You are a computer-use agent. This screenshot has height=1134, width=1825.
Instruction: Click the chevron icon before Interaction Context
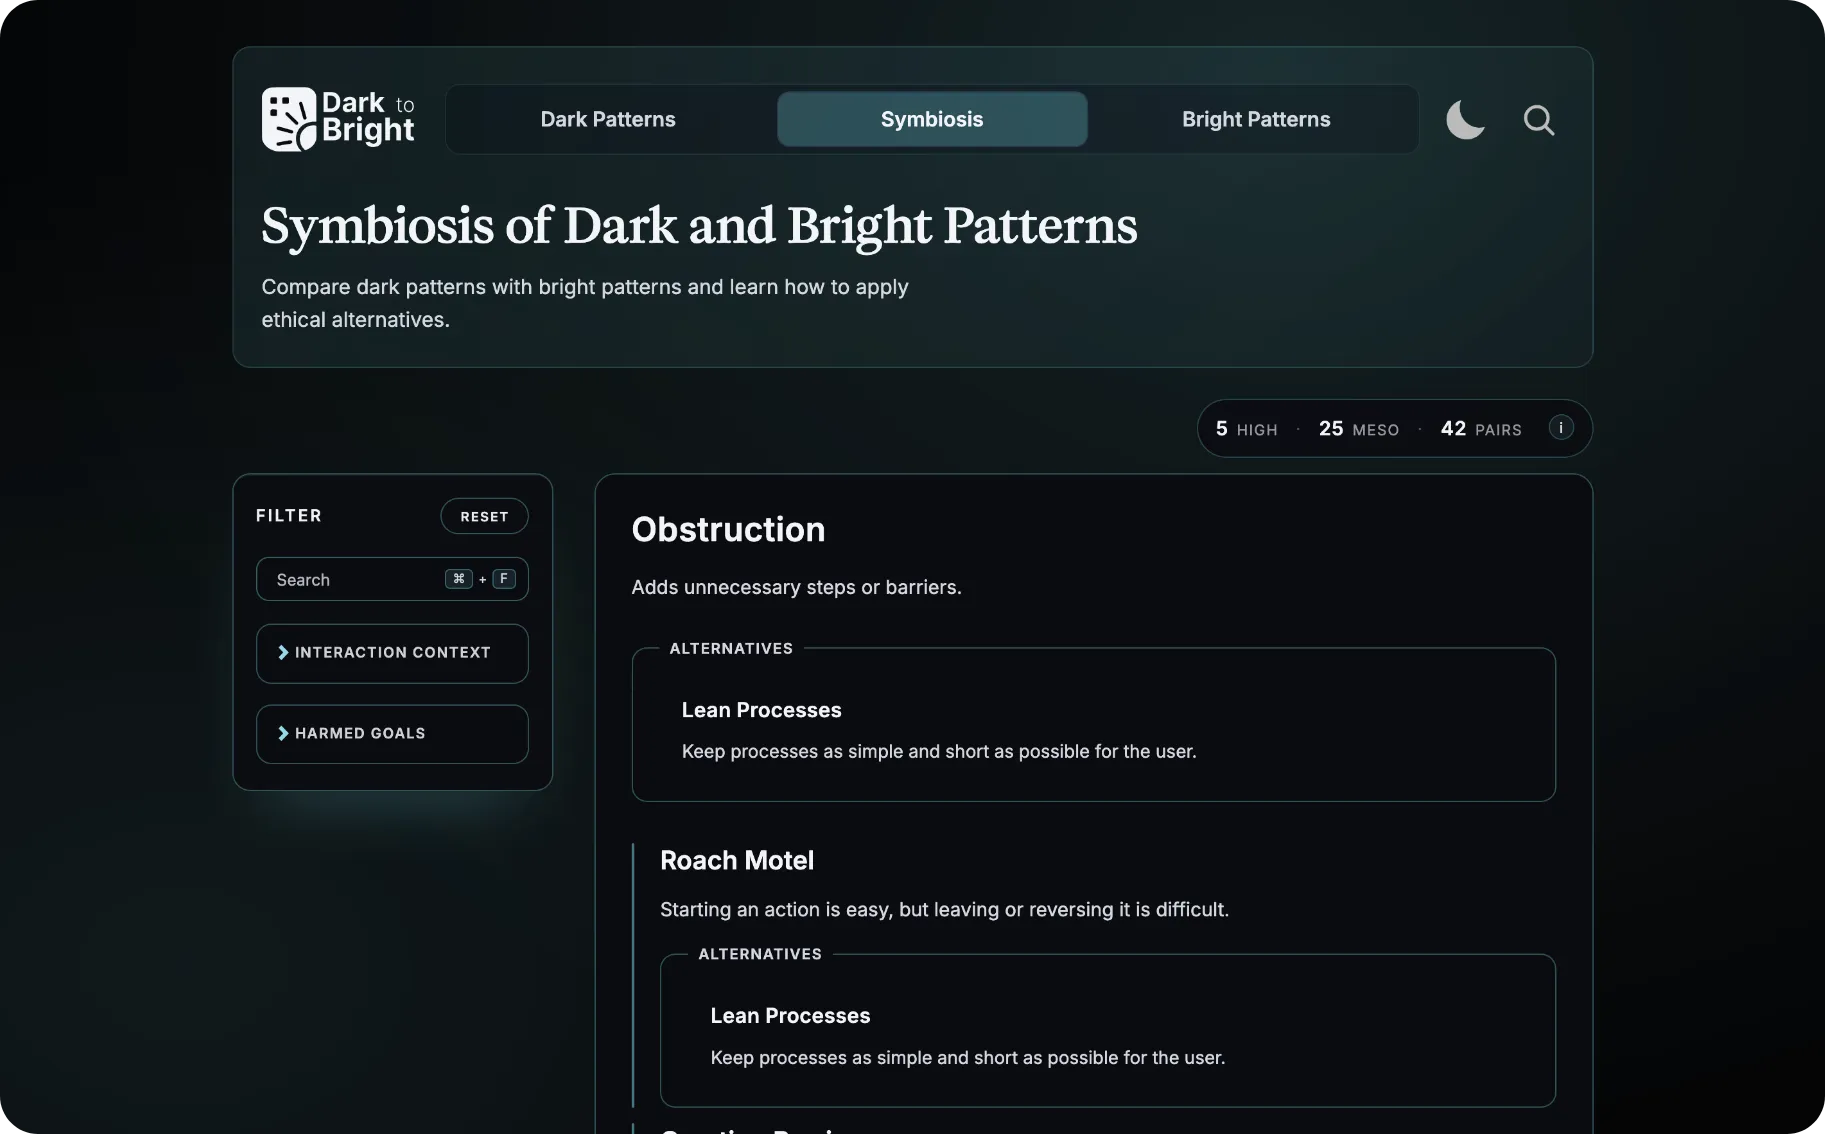(283, 652)
